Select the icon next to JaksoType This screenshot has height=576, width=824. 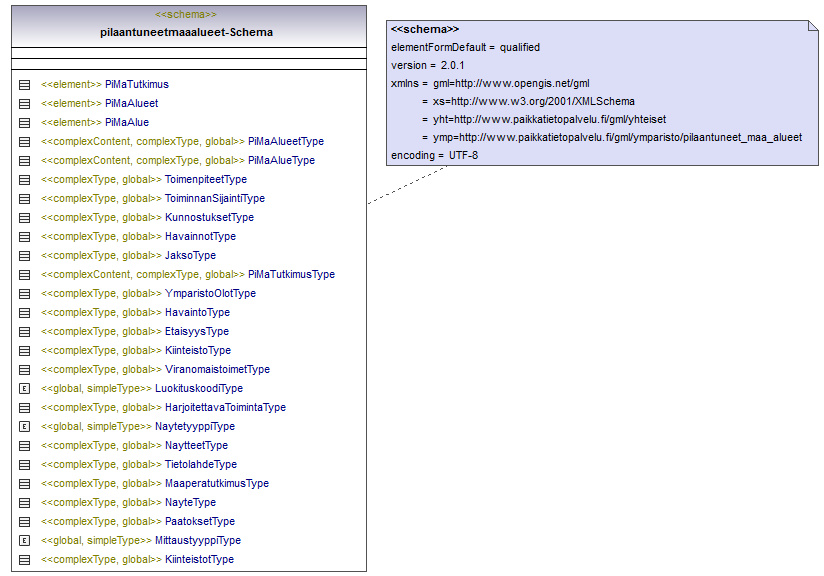pyautogui.click(x=24, y=255)
